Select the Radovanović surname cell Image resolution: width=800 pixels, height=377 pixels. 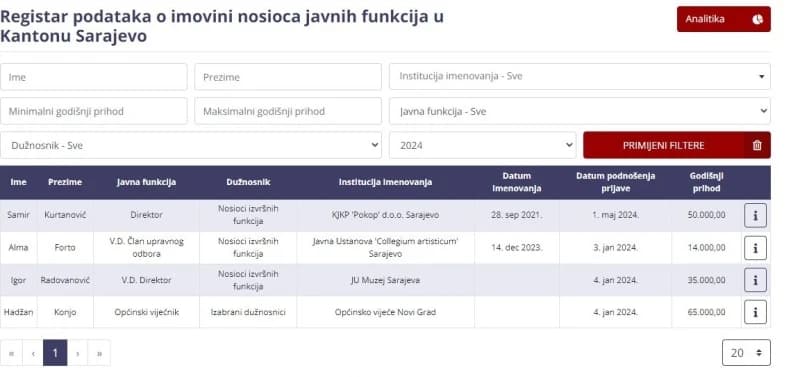[x=65, y=280]
